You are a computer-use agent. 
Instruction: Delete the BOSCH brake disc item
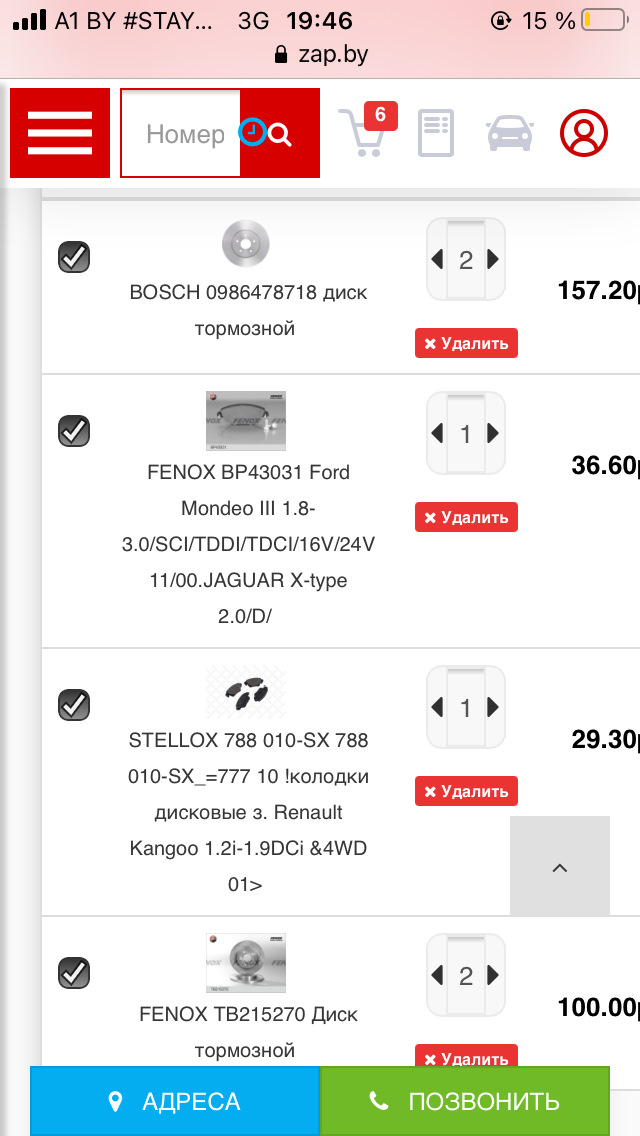(x=466, y=343)
